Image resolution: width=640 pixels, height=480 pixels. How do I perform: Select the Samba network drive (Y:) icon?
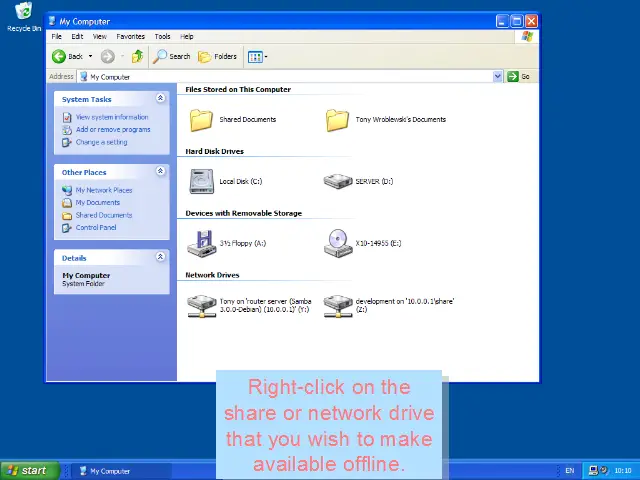pyautogui.click(x=202, y=305)
